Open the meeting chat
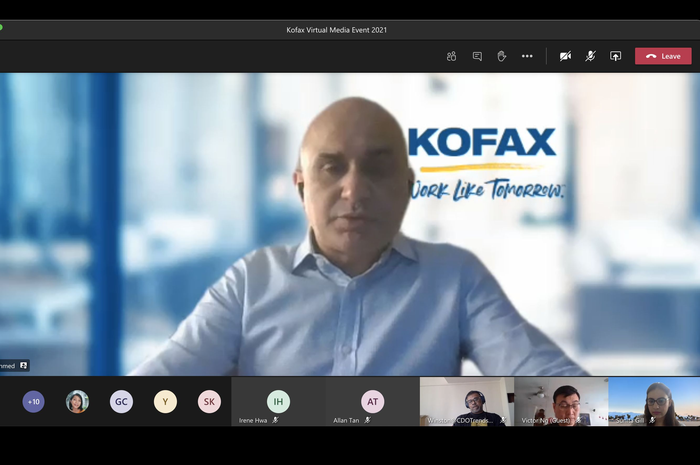This screenshot has width=700, height=465. pyautogui.click(x=477, y=56)
